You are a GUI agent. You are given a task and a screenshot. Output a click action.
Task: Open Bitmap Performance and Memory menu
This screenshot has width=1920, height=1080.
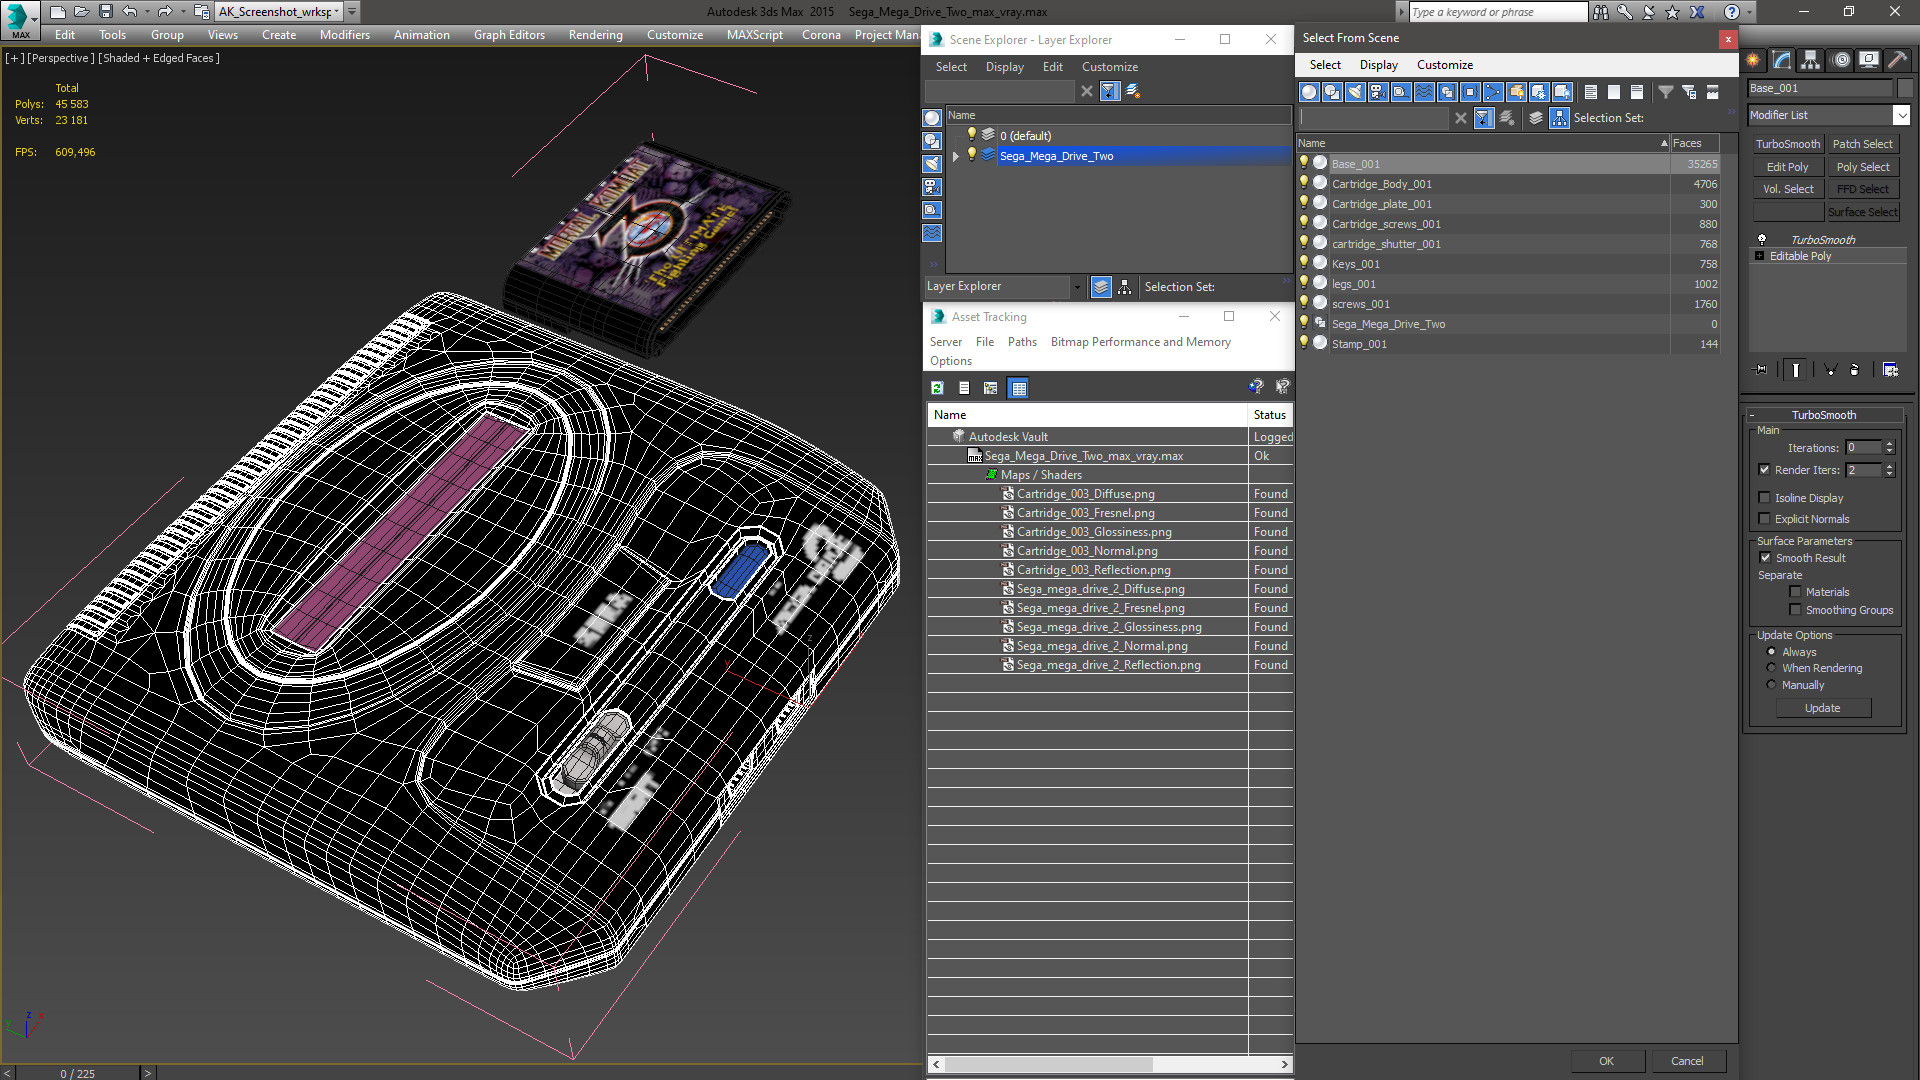click(x=1140, y=342)
